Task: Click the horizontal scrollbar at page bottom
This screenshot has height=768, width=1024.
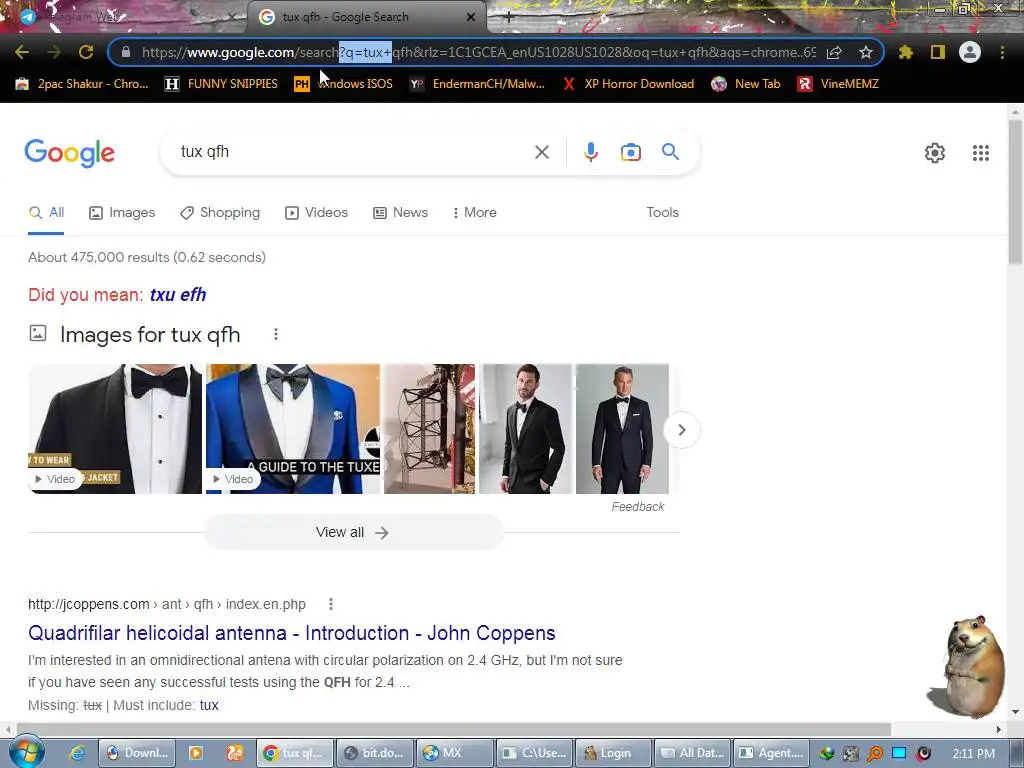Action: point(454,729)
